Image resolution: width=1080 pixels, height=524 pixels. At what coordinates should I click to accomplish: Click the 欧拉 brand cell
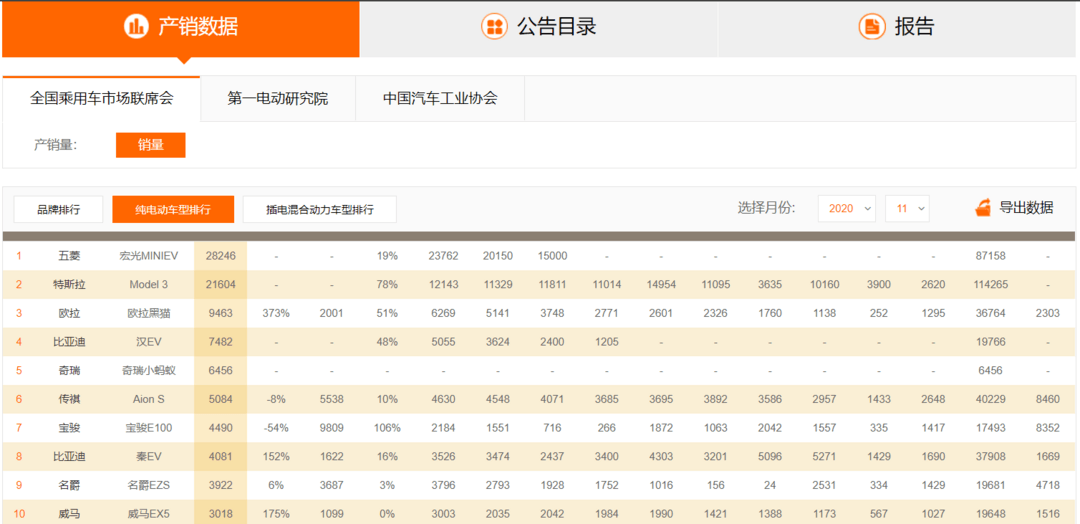point(70,313)
